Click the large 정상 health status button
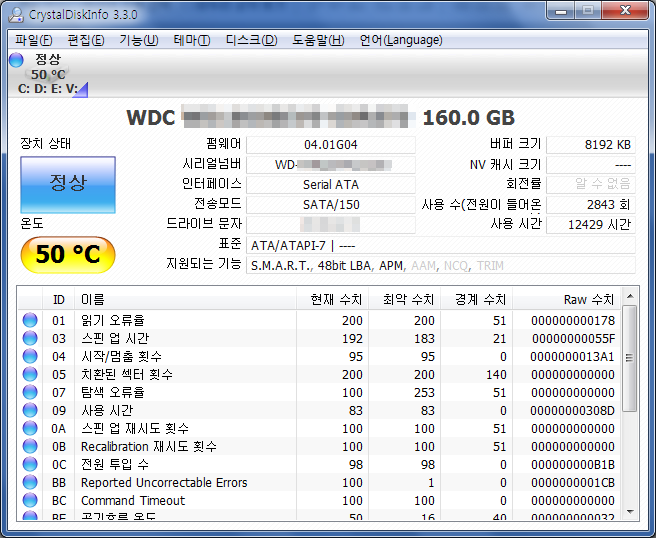Screen dimensions: 656x538 coord(68,184)
